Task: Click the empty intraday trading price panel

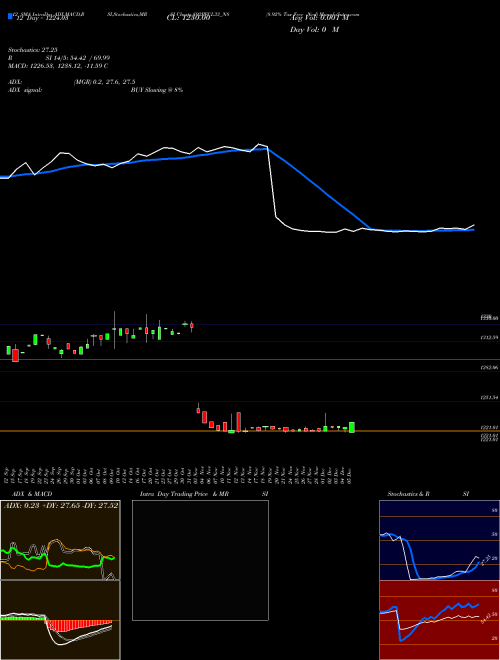Action: point(200,560)
